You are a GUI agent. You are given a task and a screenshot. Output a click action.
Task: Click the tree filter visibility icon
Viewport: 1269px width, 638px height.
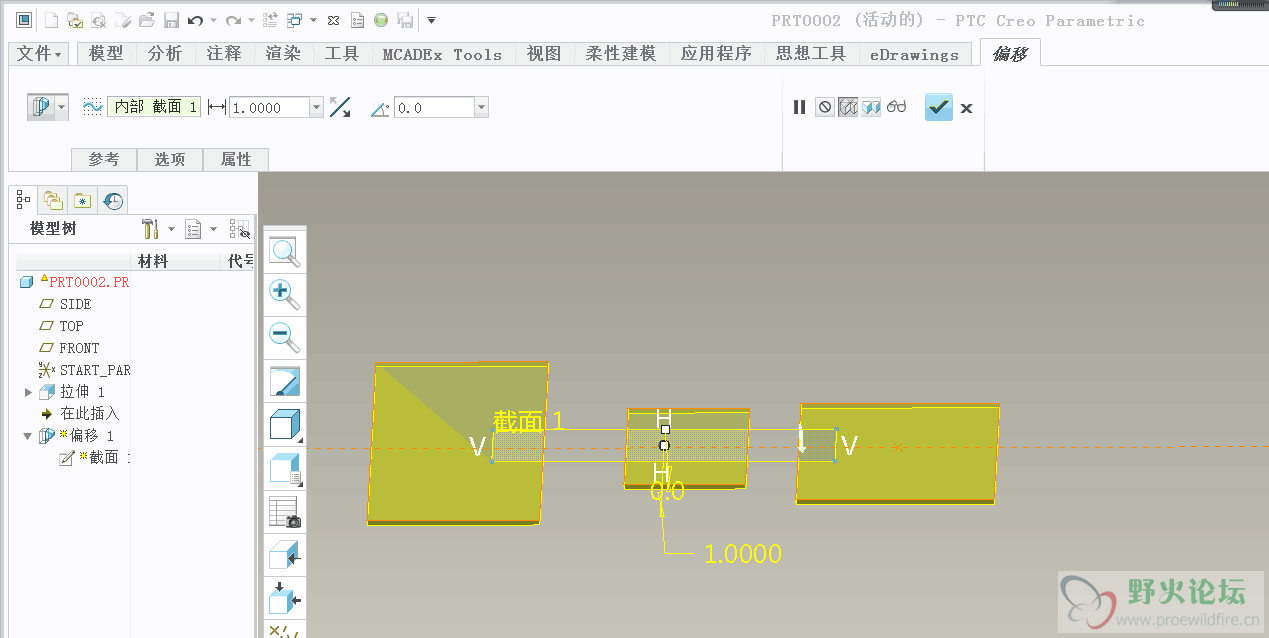tap(240, 229)
